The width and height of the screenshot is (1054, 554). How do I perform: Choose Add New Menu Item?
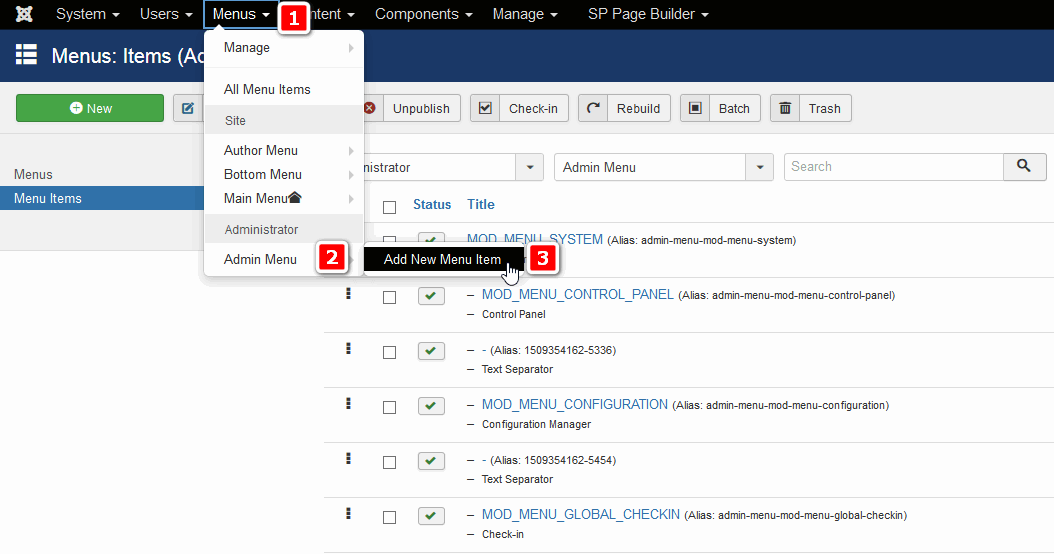pyautogui.click(x=442, y=259)
